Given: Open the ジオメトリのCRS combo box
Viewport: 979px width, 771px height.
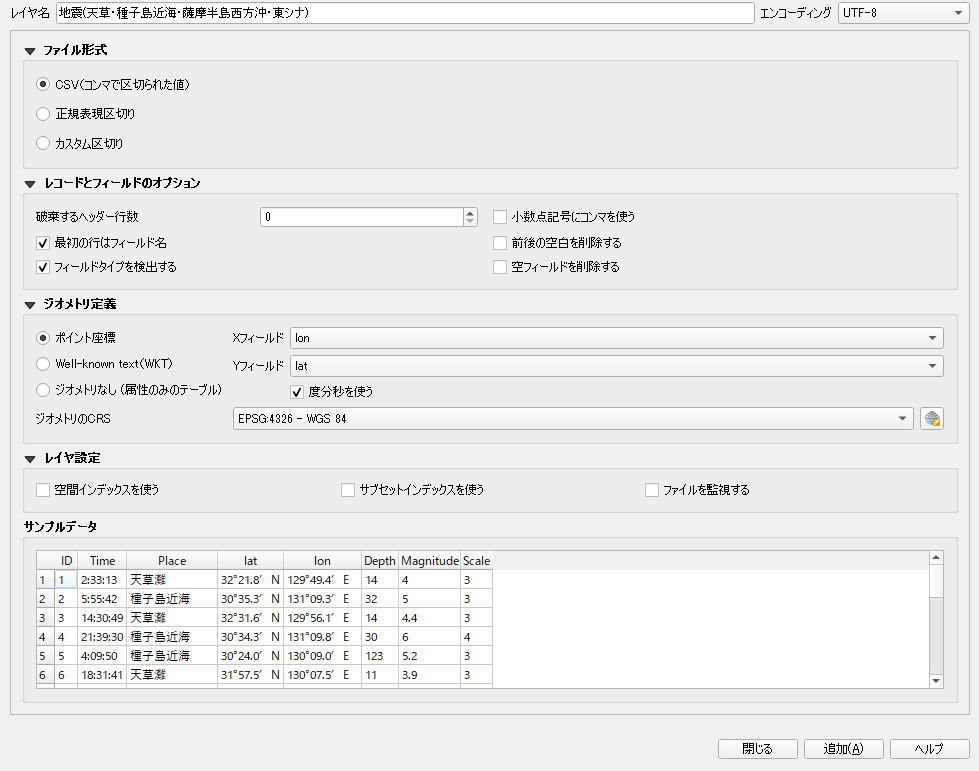Looking at the screenshot, I should 903,418.
